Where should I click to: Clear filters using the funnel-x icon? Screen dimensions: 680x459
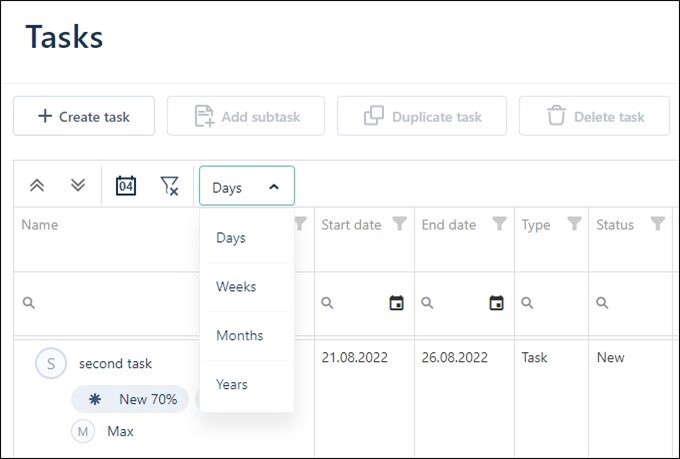coord(170,186)
